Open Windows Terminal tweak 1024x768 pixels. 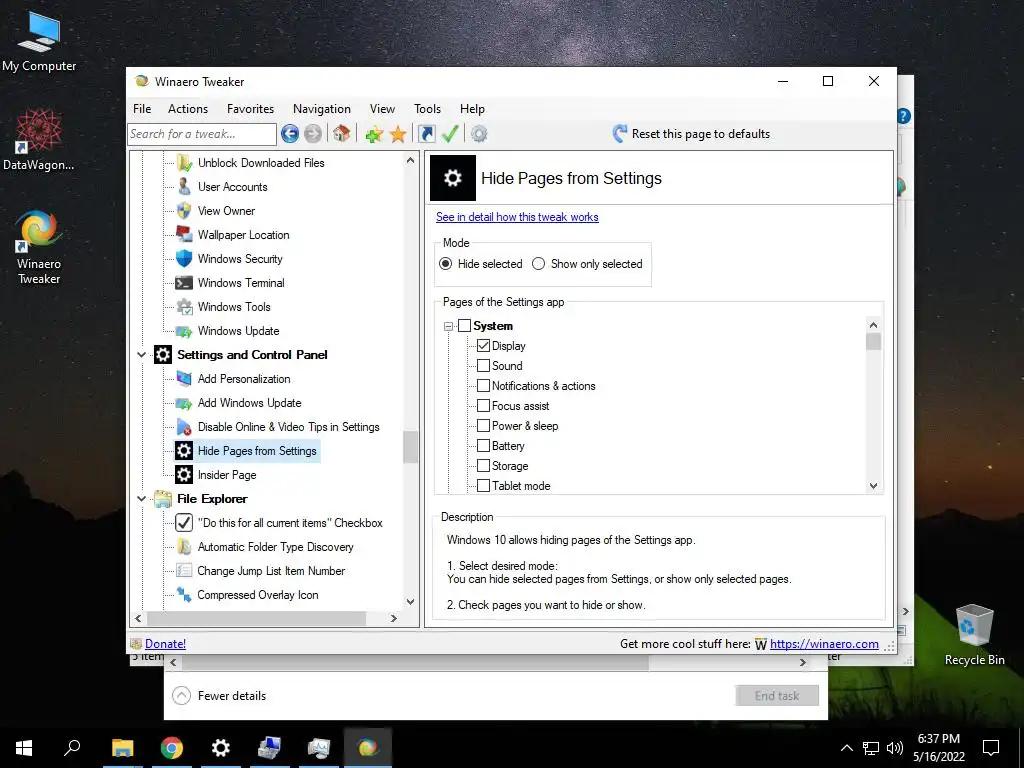(x=241, y=283)
